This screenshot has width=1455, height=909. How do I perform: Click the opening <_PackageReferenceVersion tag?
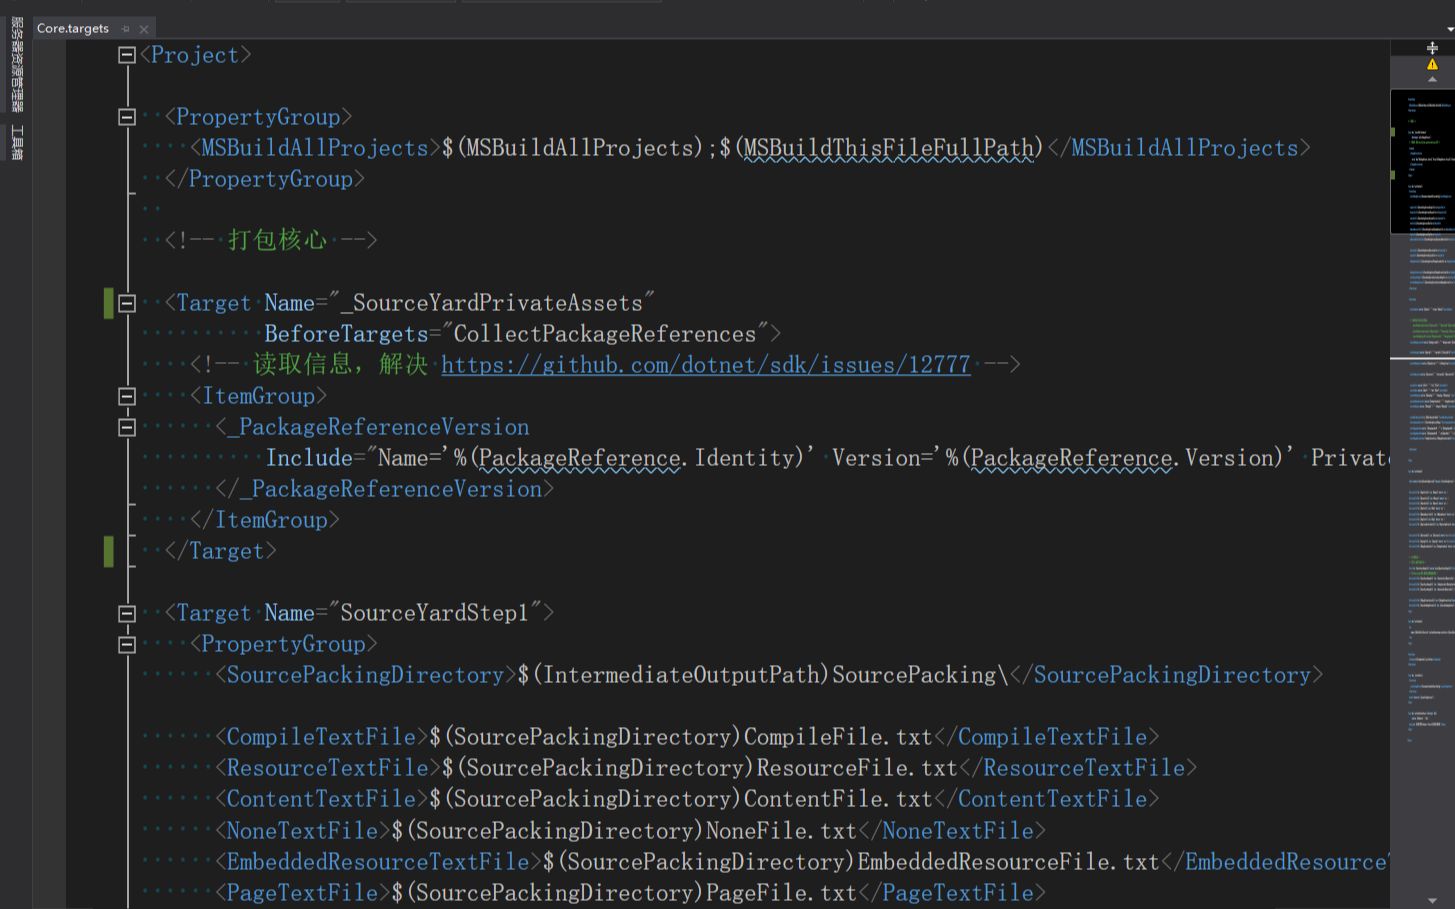click(x=372, y=427)
